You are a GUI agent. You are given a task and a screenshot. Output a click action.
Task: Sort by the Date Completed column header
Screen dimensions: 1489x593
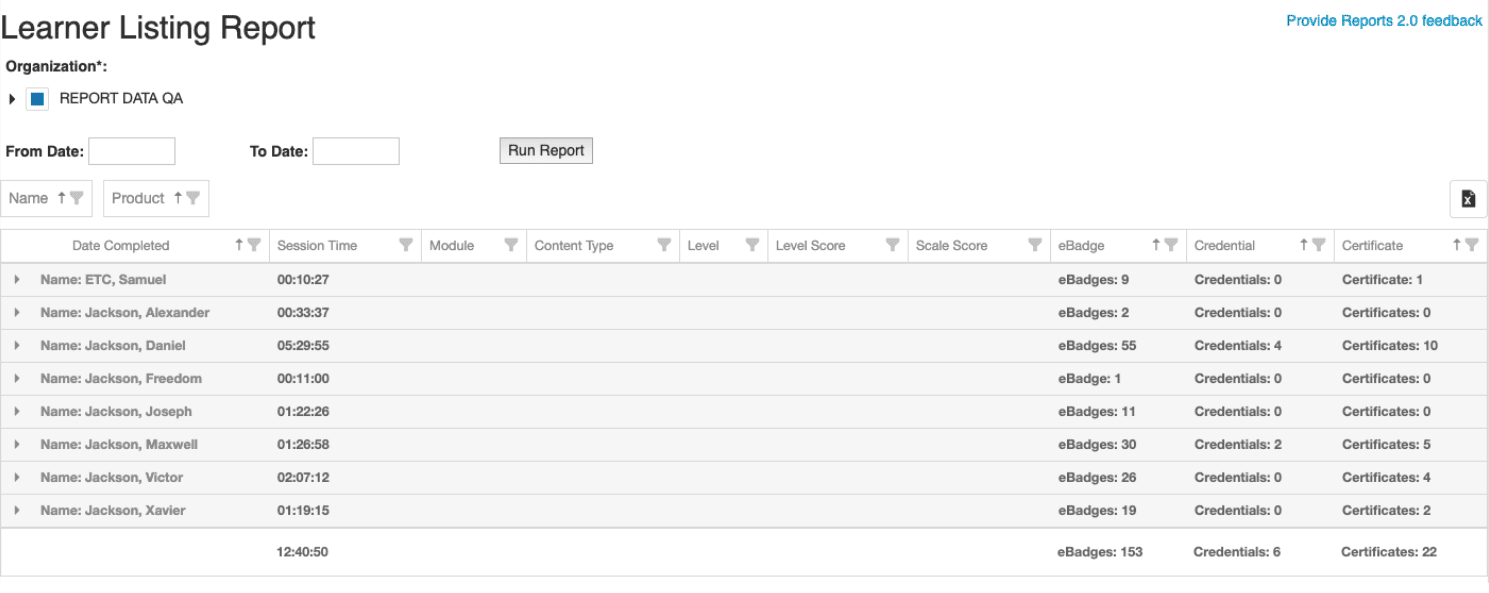[x=121, y=245]
